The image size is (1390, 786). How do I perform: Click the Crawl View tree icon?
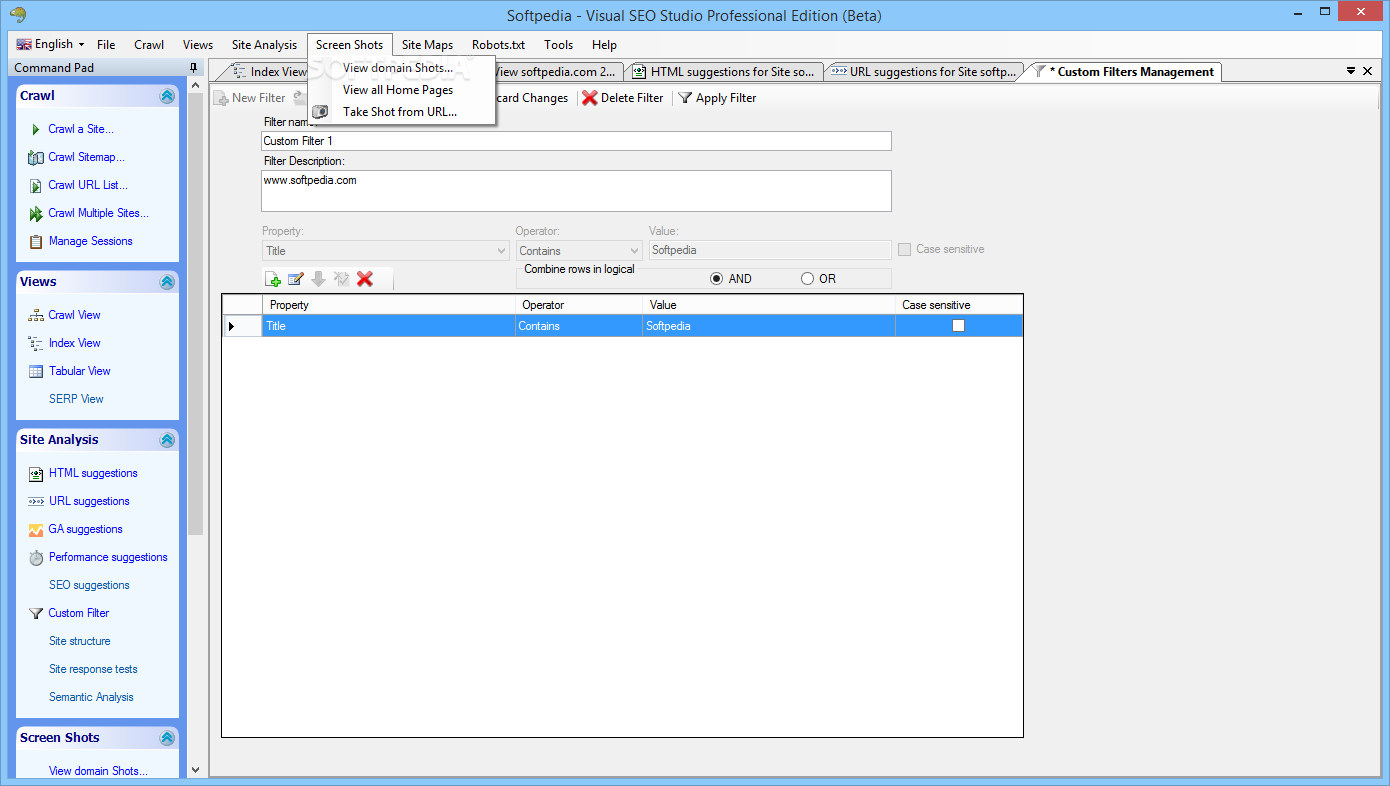(36, 315)
